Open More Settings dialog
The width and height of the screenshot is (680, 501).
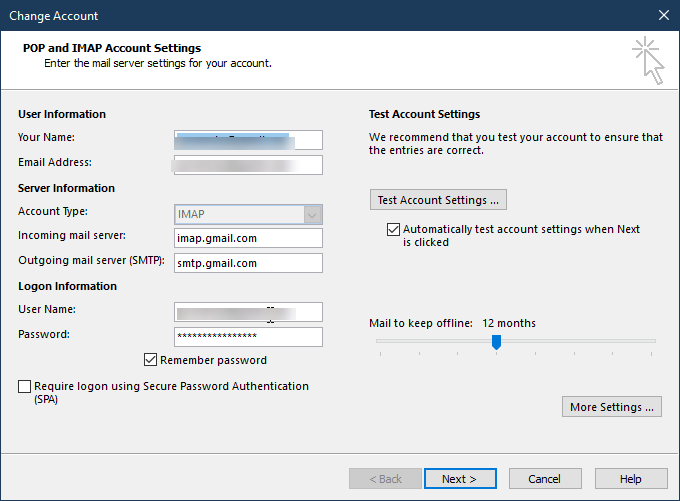click(612, 407)
